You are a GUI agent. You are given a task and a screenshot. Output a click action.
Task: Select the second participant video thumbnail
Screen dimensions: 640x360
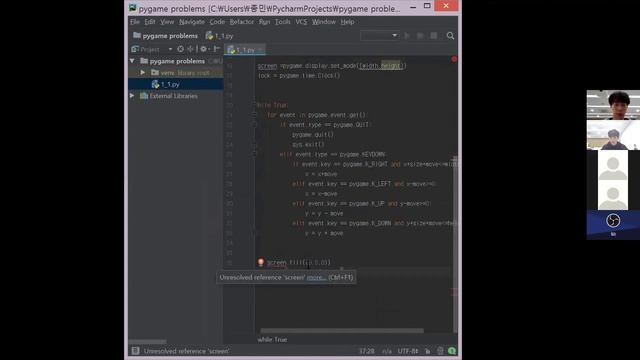click(x=613, y=135)
